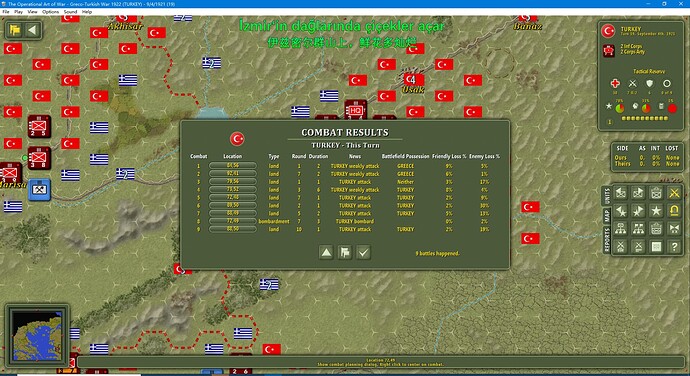The height and width of the screenshot is (376, 690).
Task: Click the red cross tactical reserve icon
Action: tap(615, 83)
